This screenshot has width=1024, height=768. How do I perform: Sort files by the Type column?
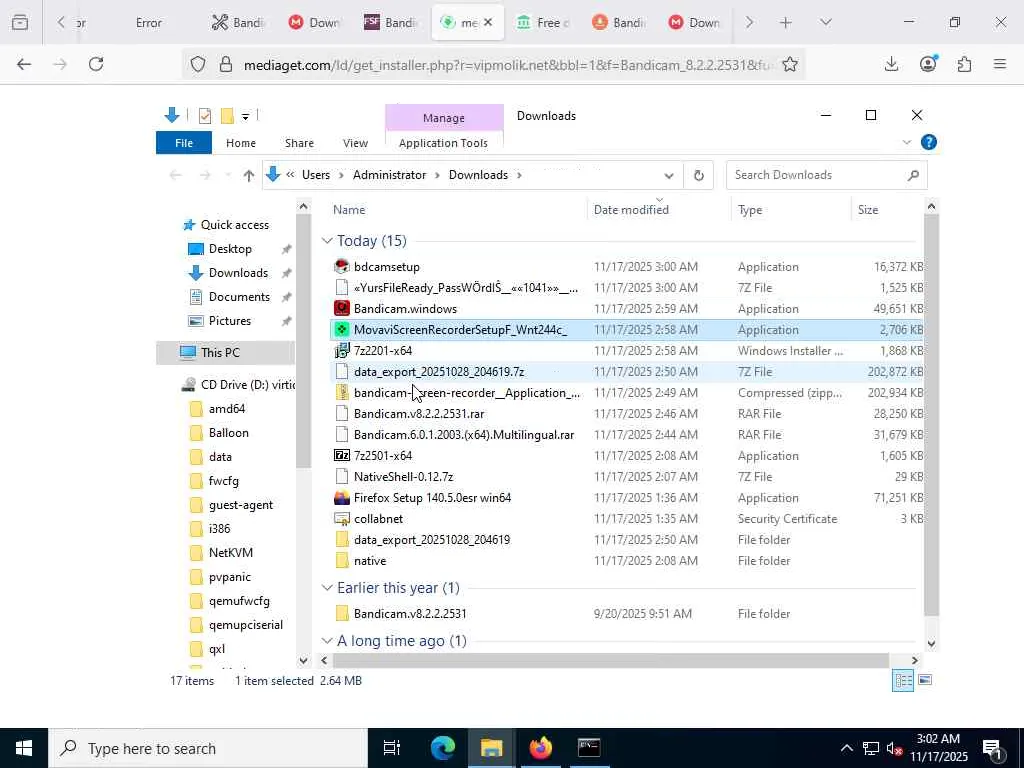(x=750, y=210)
